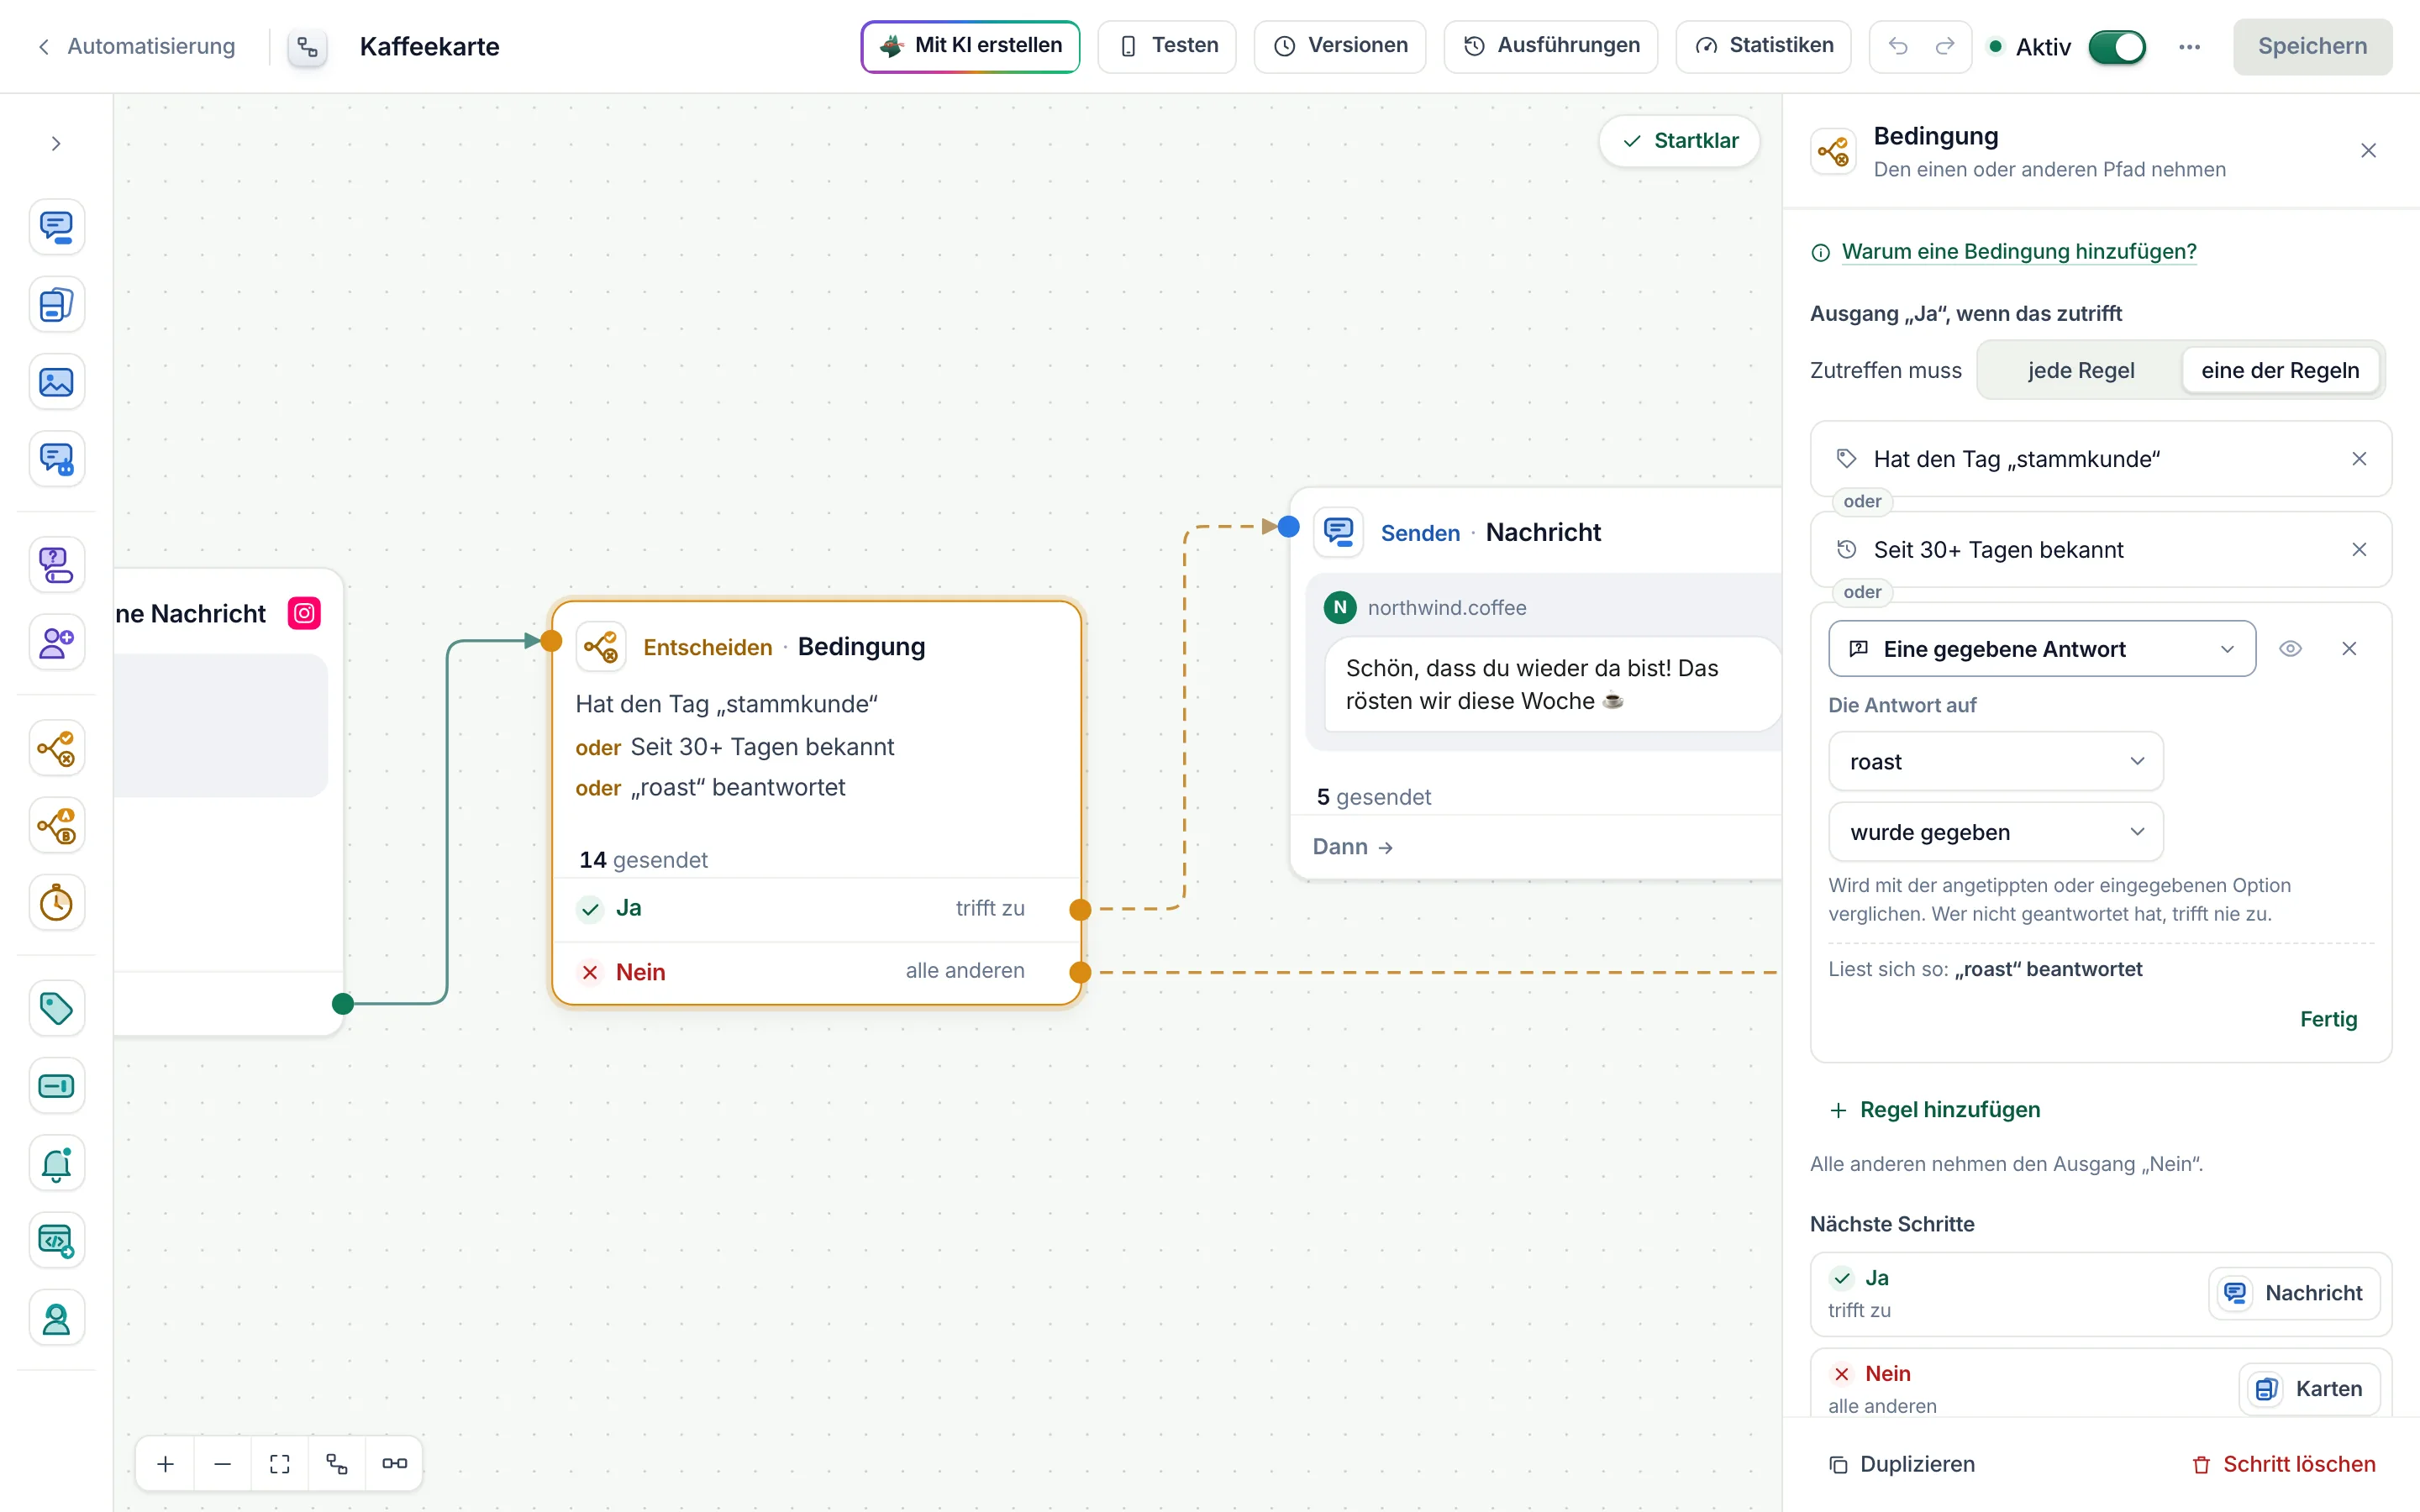Open the Testen tab
The image size is (2420, 1512).
1167,46
